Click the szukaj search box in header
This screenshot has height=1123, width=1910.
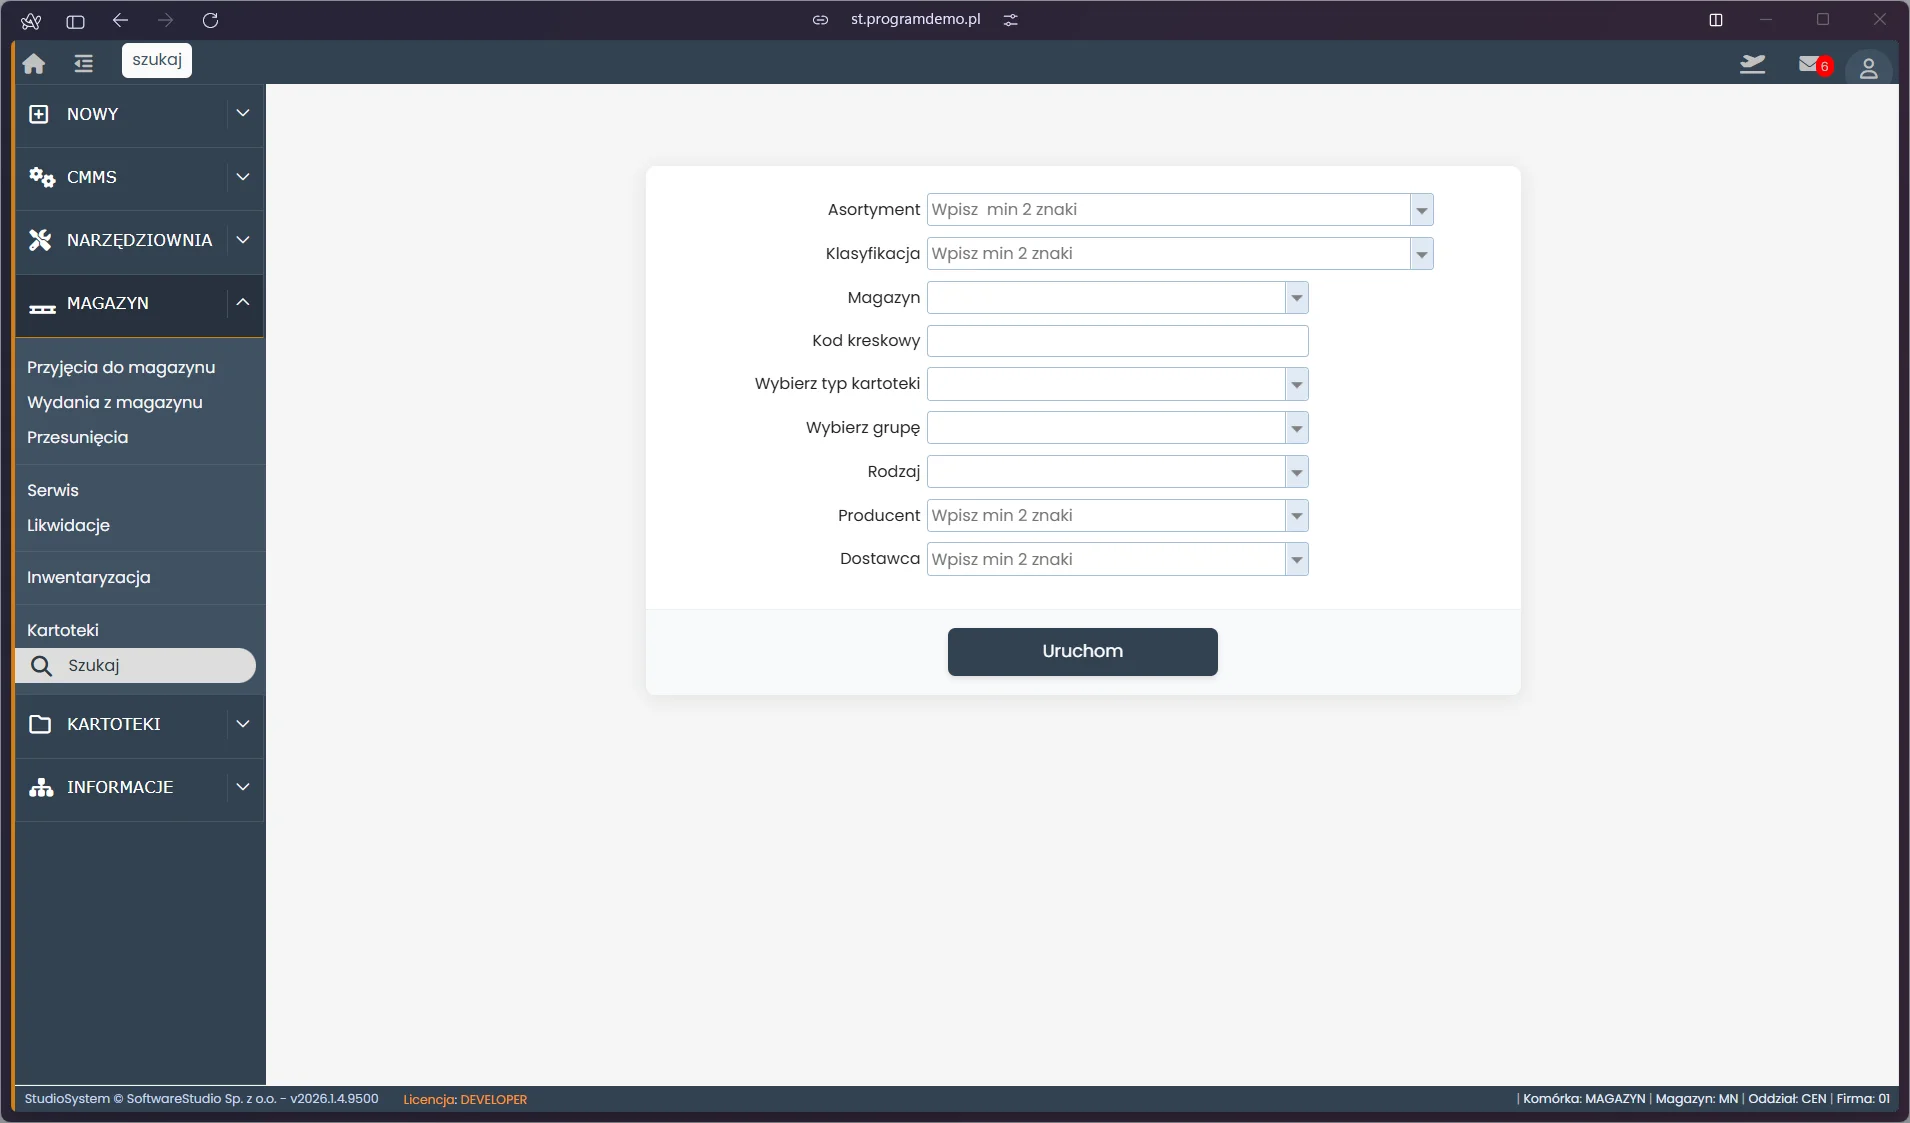[157, 60]
